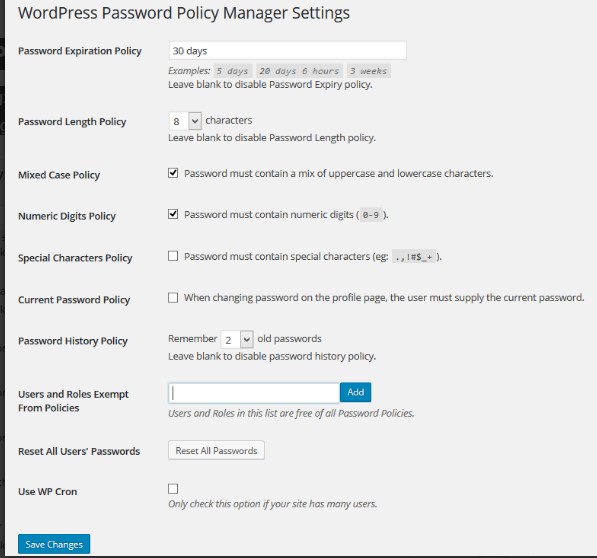Click the Password Length Policy label

click(x=72, y=122)
